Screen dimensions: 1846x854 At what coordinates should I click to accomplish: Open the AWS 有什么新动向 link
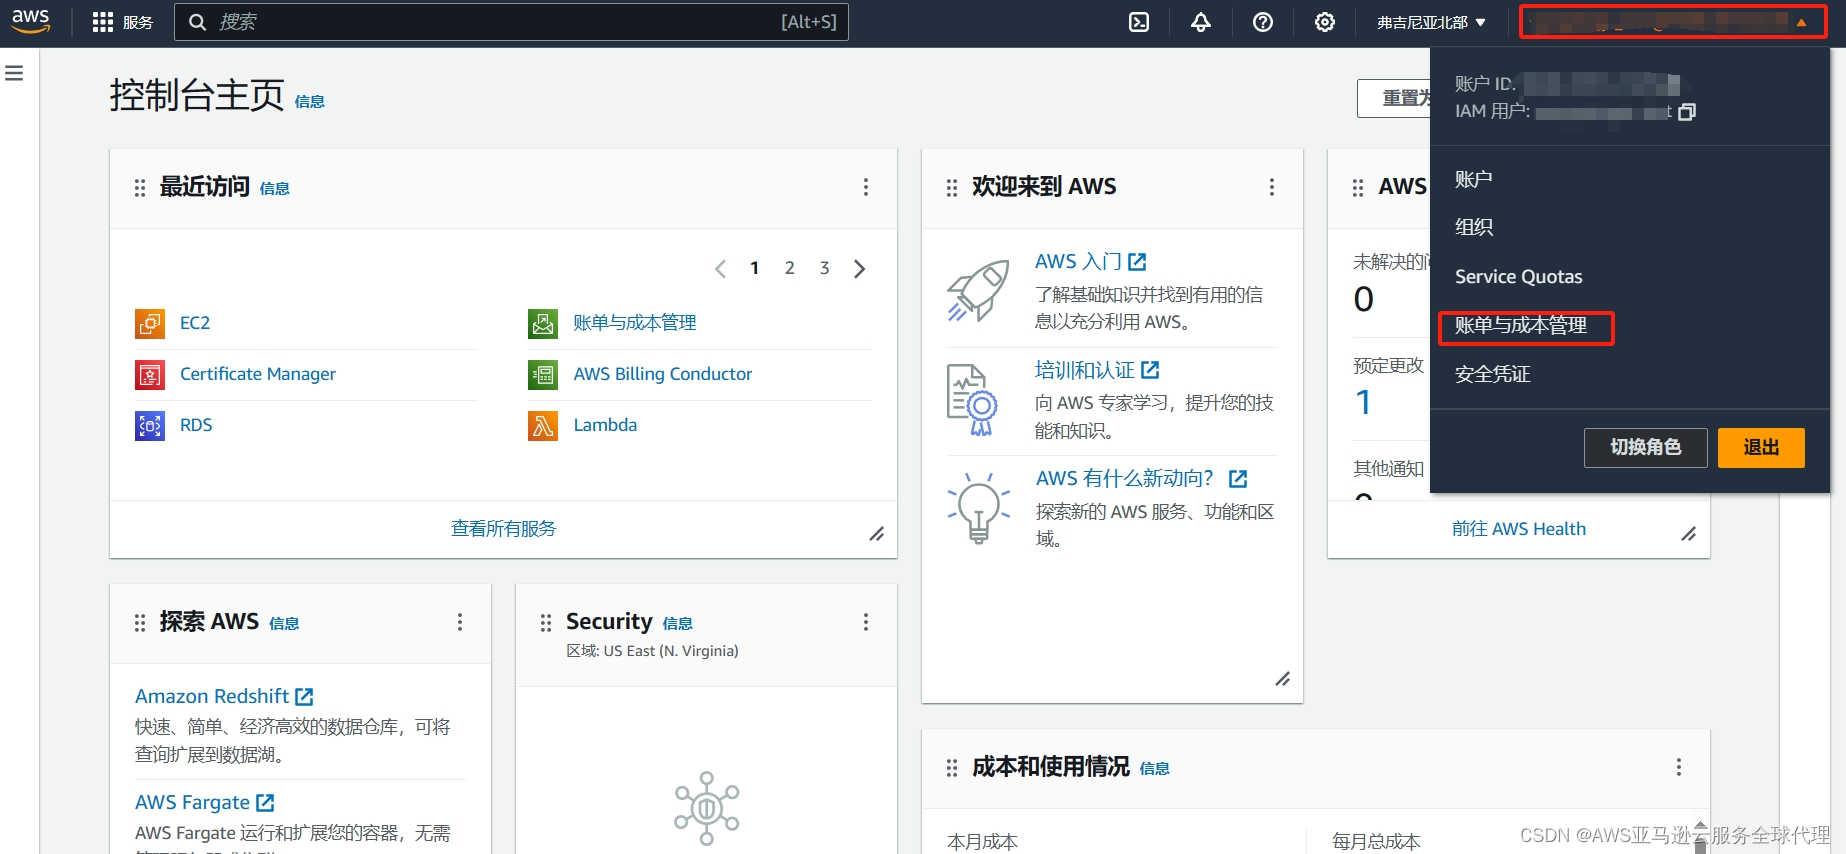click(x=1142, y=478)
